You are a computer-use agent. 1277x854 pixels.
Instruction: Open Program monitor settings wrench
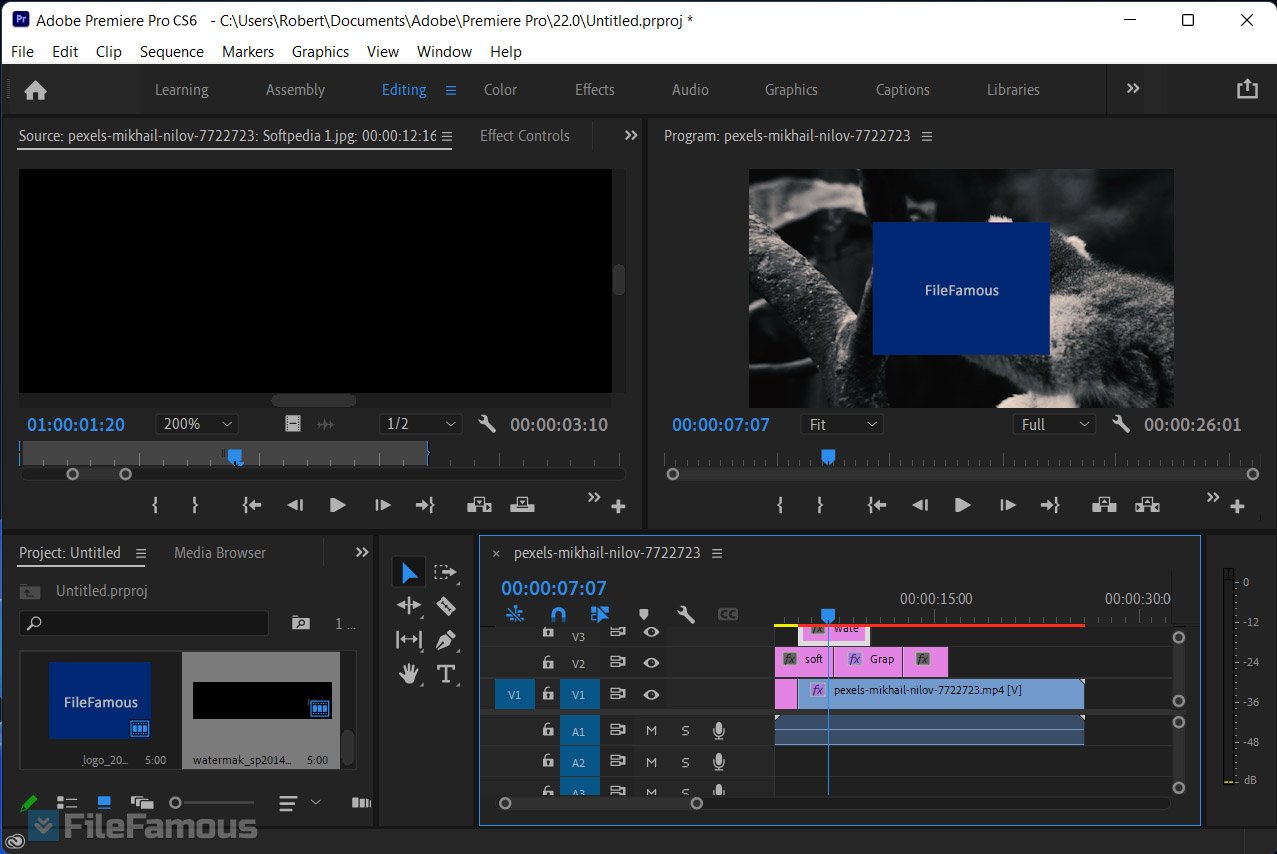(x=1121, y=424)
